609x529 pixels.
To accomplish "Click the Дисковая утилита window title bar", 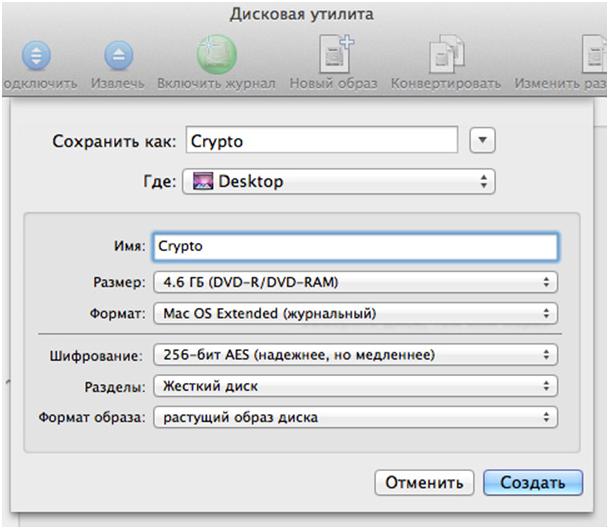I will coord(302,14).
